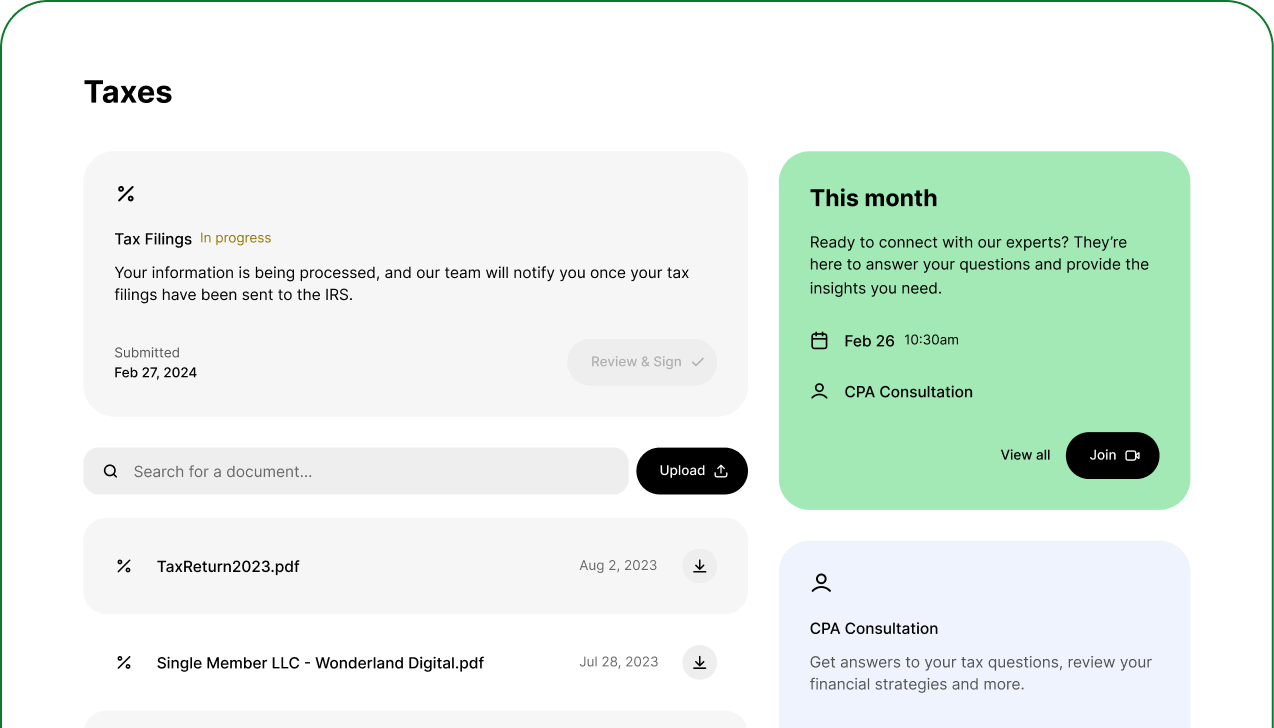Join the CPA consultation video call
The height and width of the screenshot is (728, 1274).
pos(1112,455)
